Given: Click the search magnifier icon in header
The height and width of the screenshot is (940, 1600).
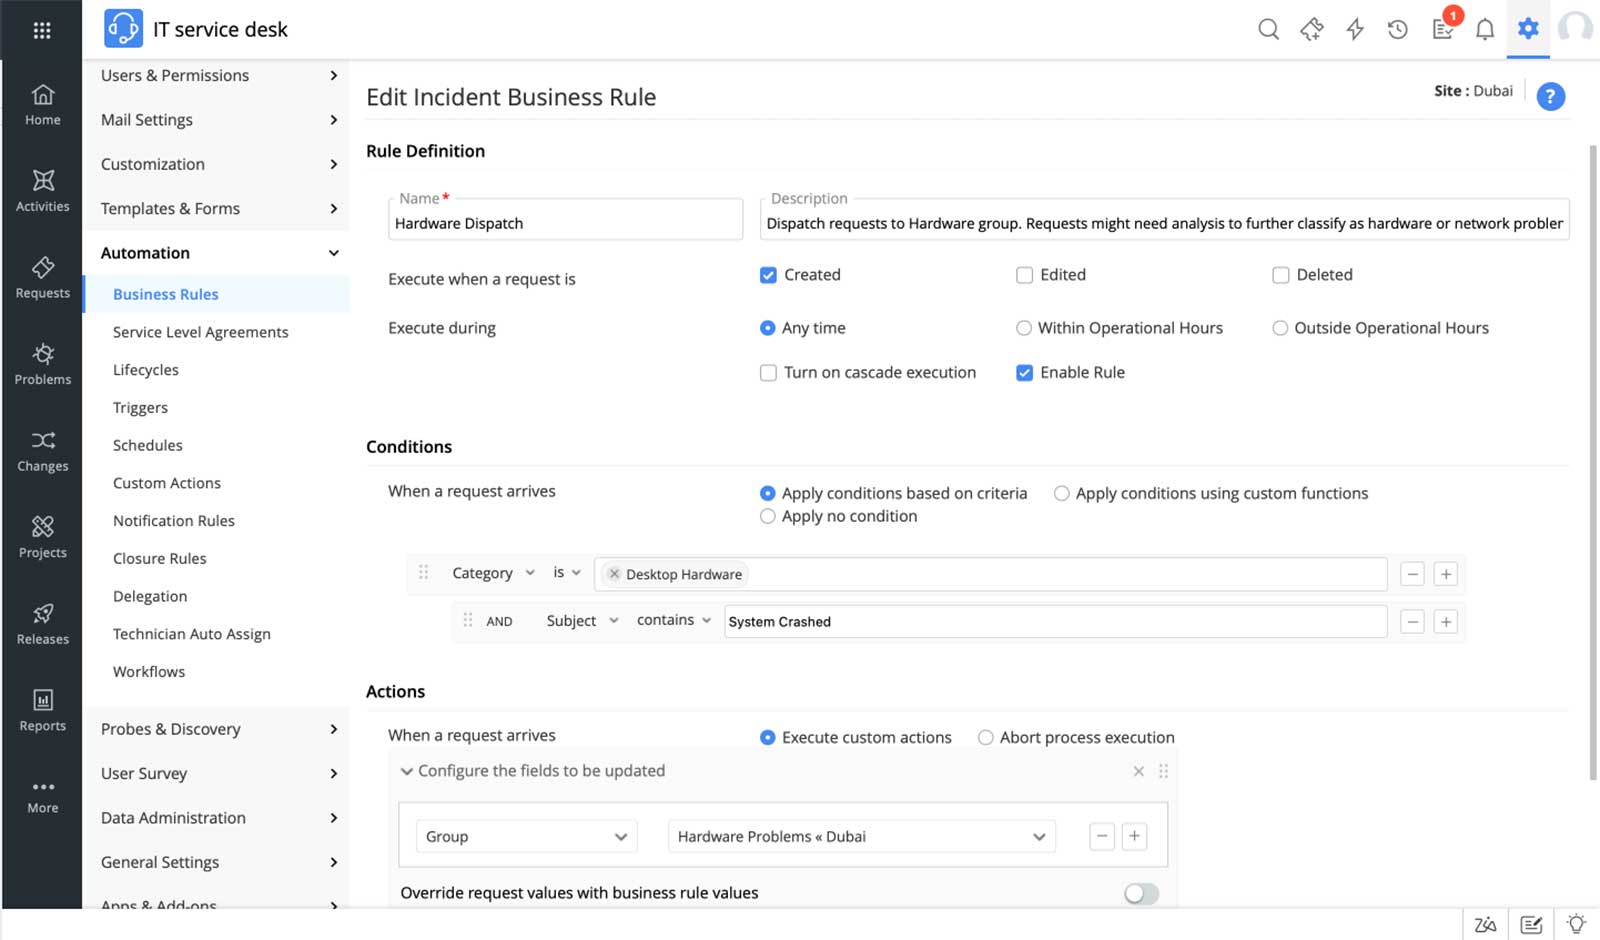Looking at the screenshot, I should coord(1268,29).
